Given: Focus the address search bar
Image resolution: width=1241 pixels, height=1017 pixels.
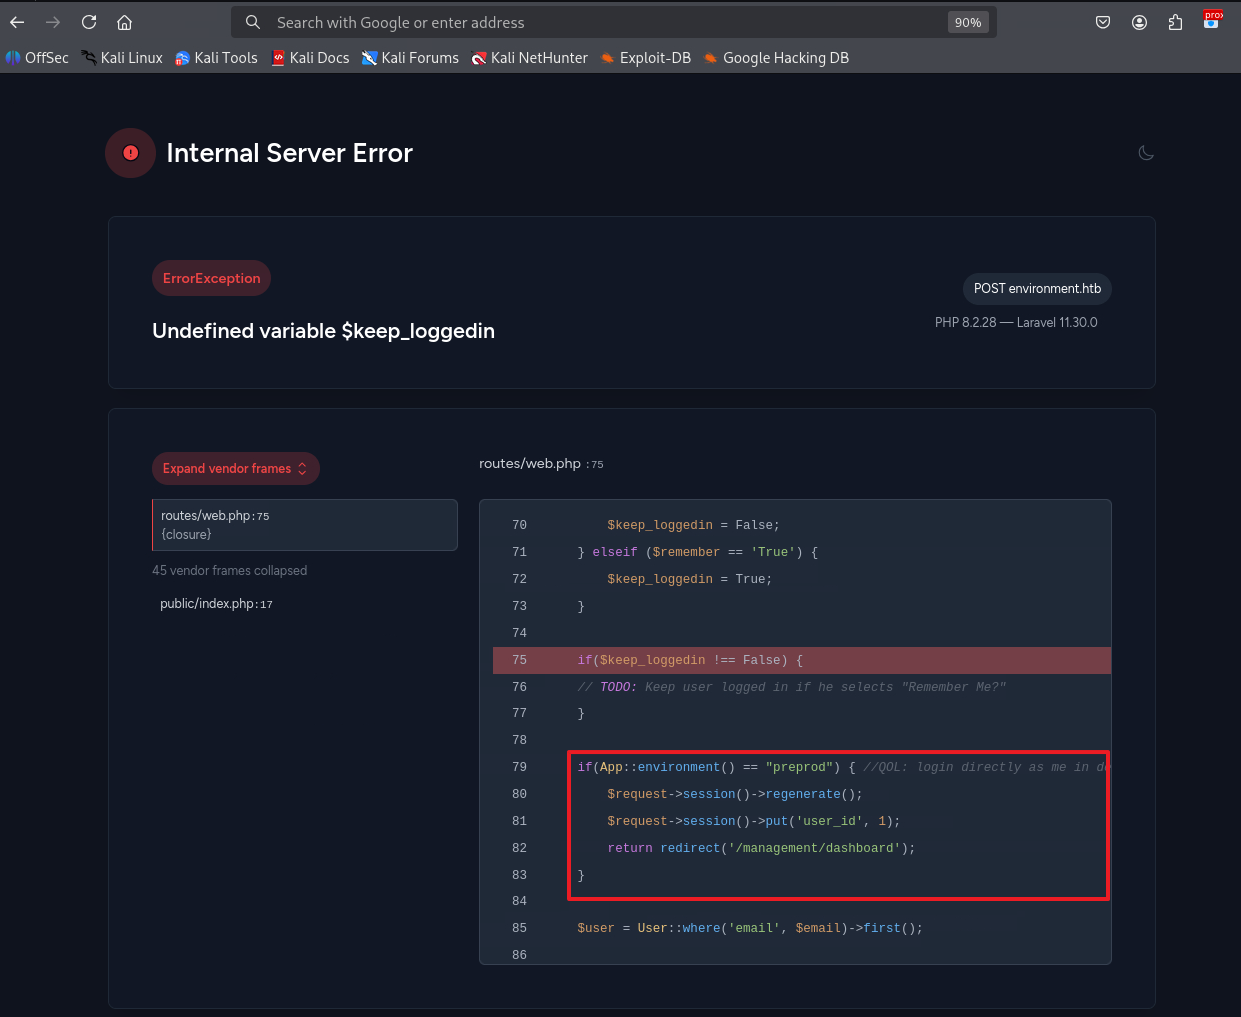Looking at the screenshot, I should coord(600,22).
